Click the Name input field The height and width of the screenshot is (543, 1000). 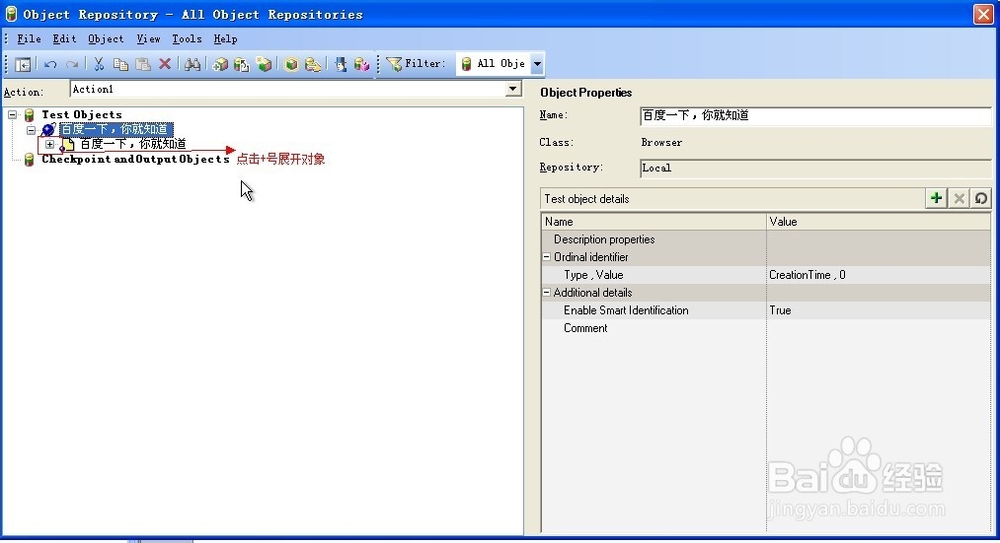816,115
